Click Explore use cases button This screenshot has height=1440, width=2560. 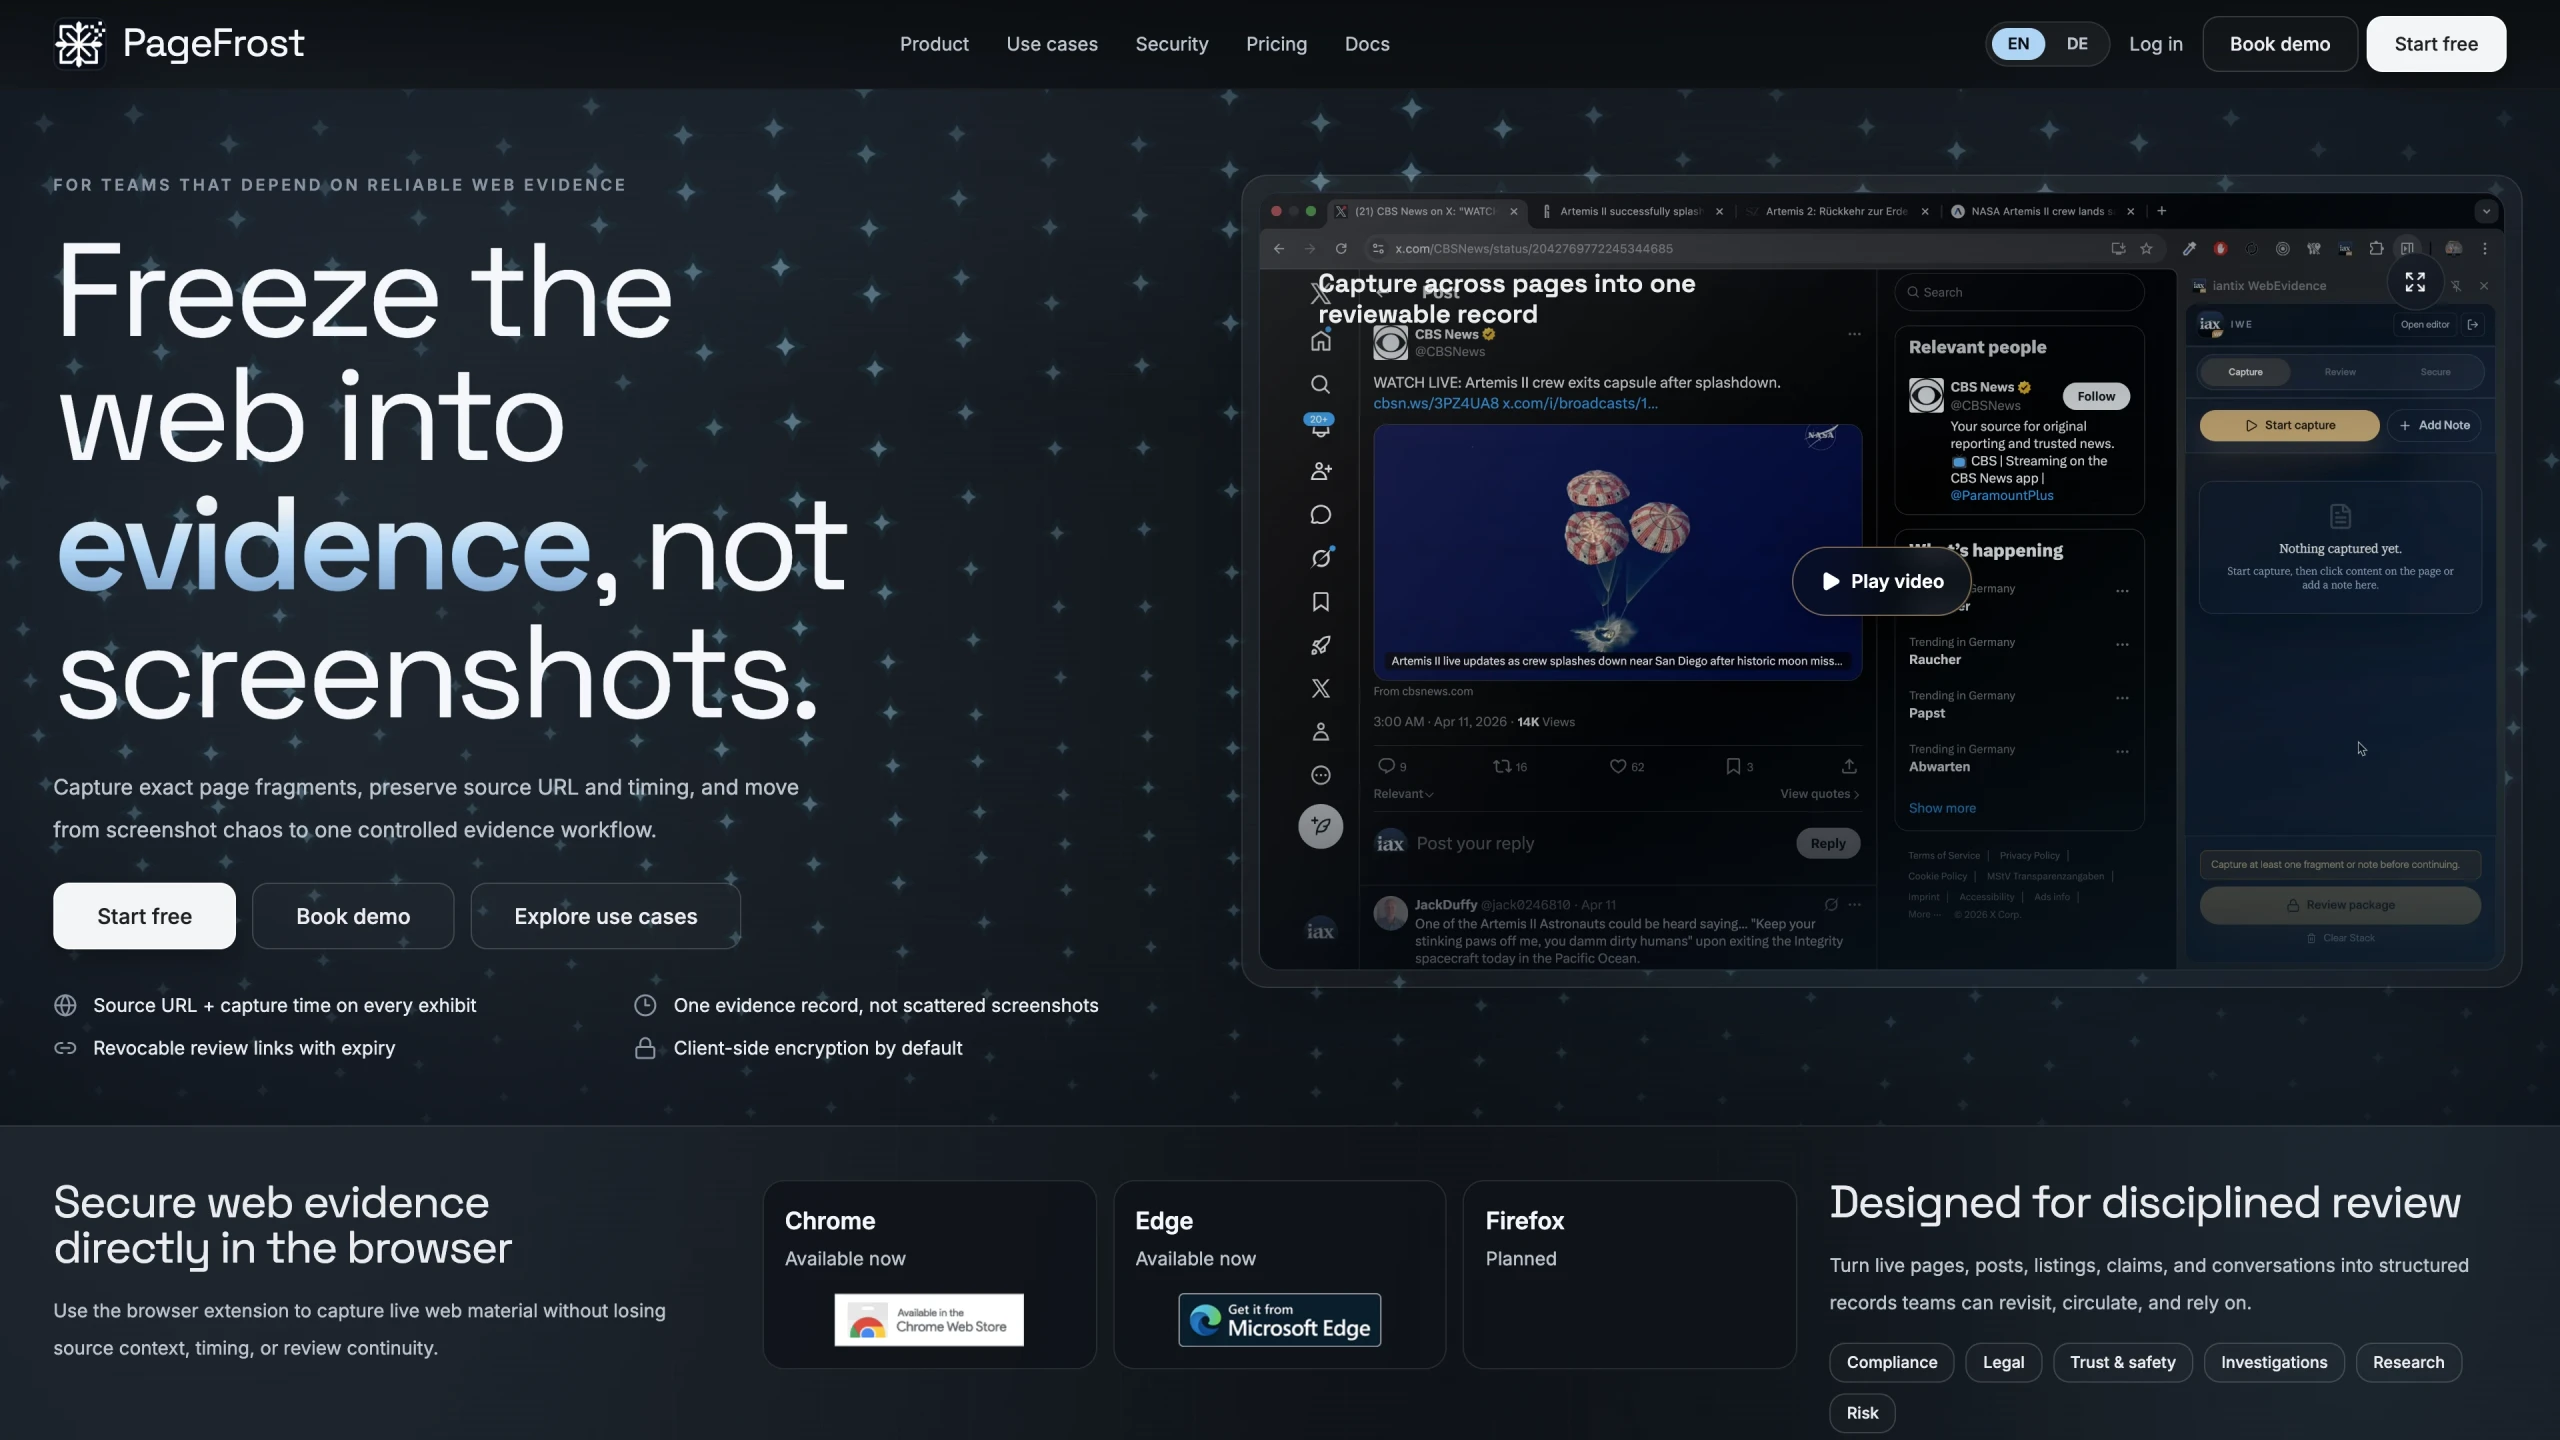606,916
